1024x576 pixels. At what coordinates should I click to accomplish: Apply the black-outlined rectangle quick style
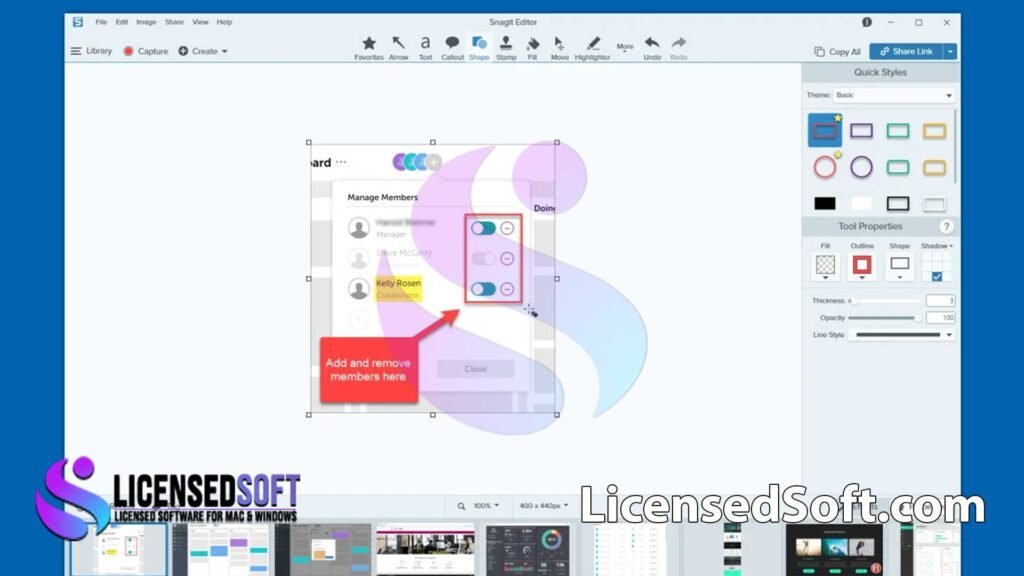898,204
